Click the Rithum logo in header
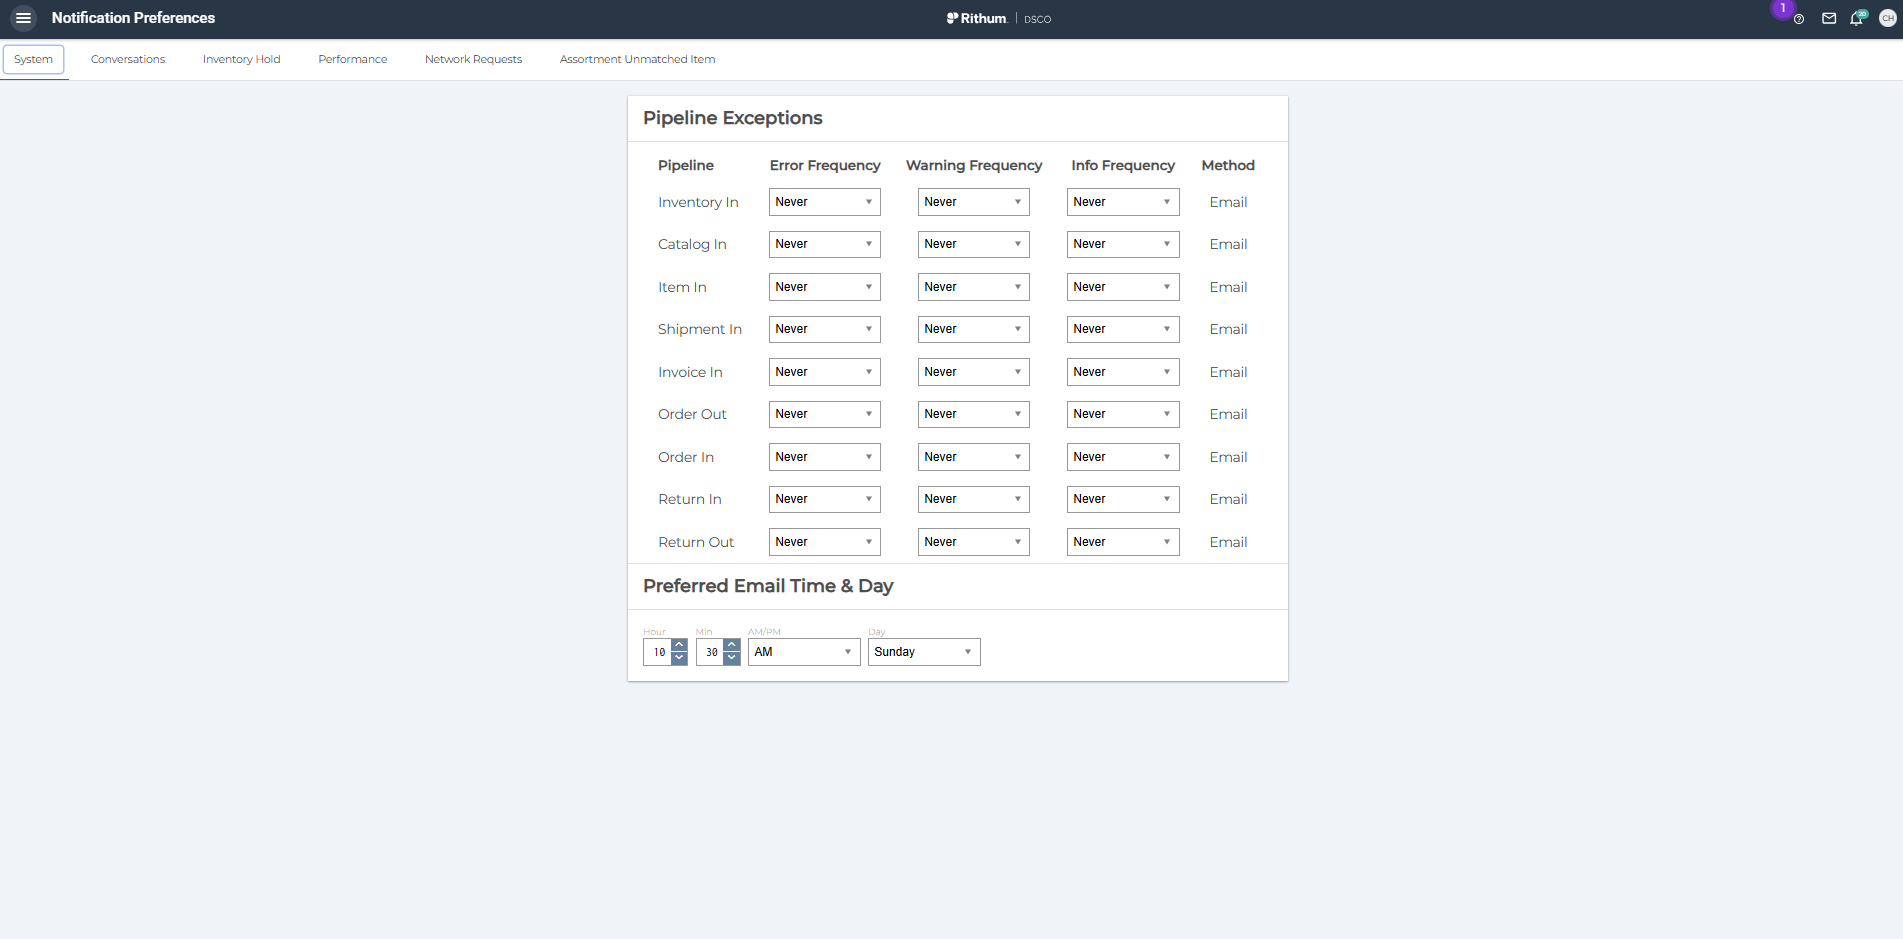 (x=977, y=18)
